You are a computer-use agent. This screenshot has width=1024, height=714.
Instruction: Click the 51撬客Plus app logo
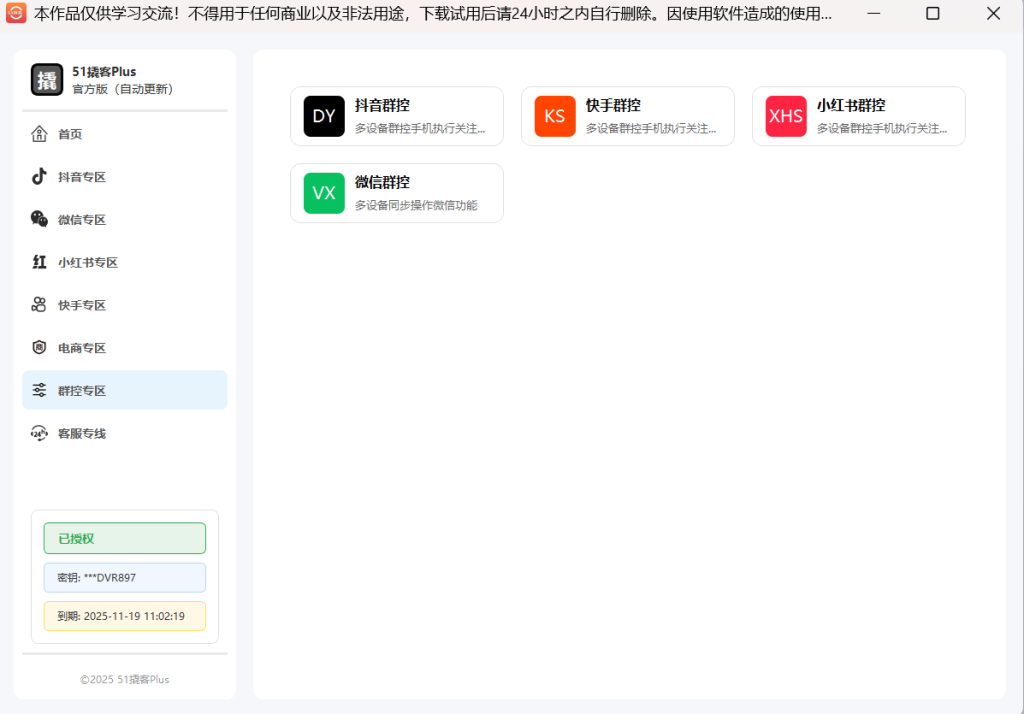(x=47, y=80)
